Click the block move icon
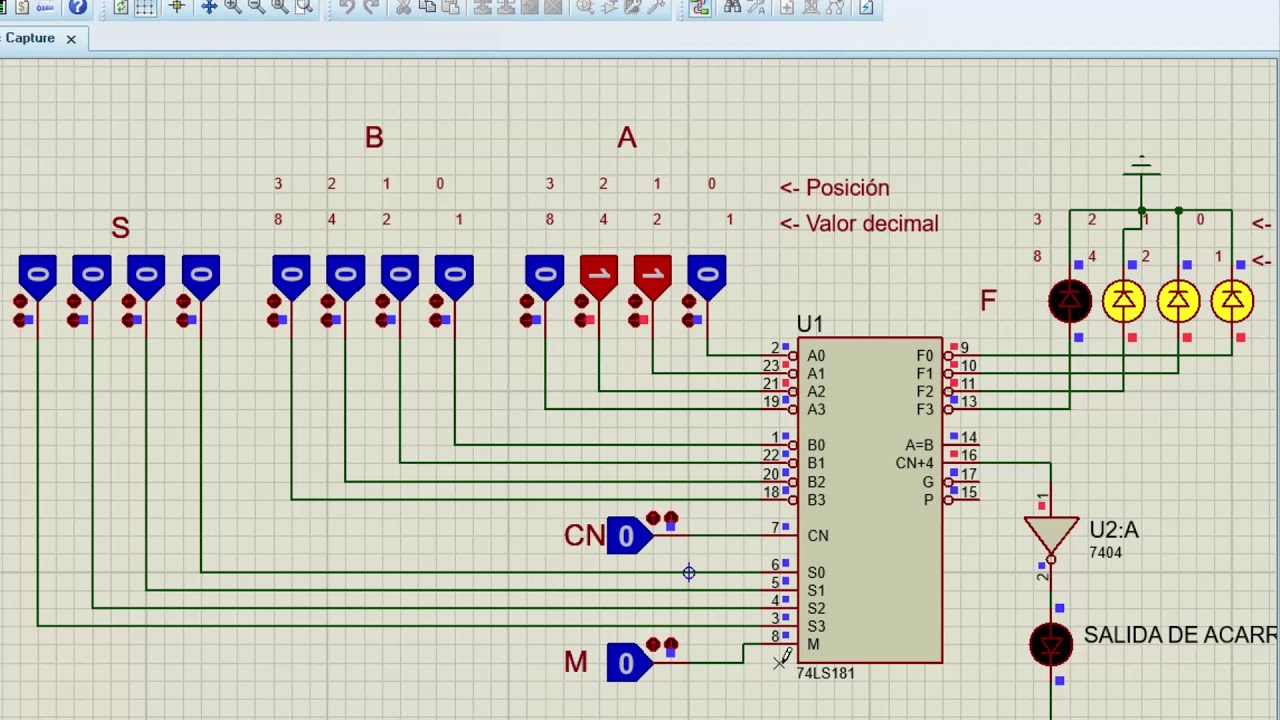1280x720 pixels. 505,7
